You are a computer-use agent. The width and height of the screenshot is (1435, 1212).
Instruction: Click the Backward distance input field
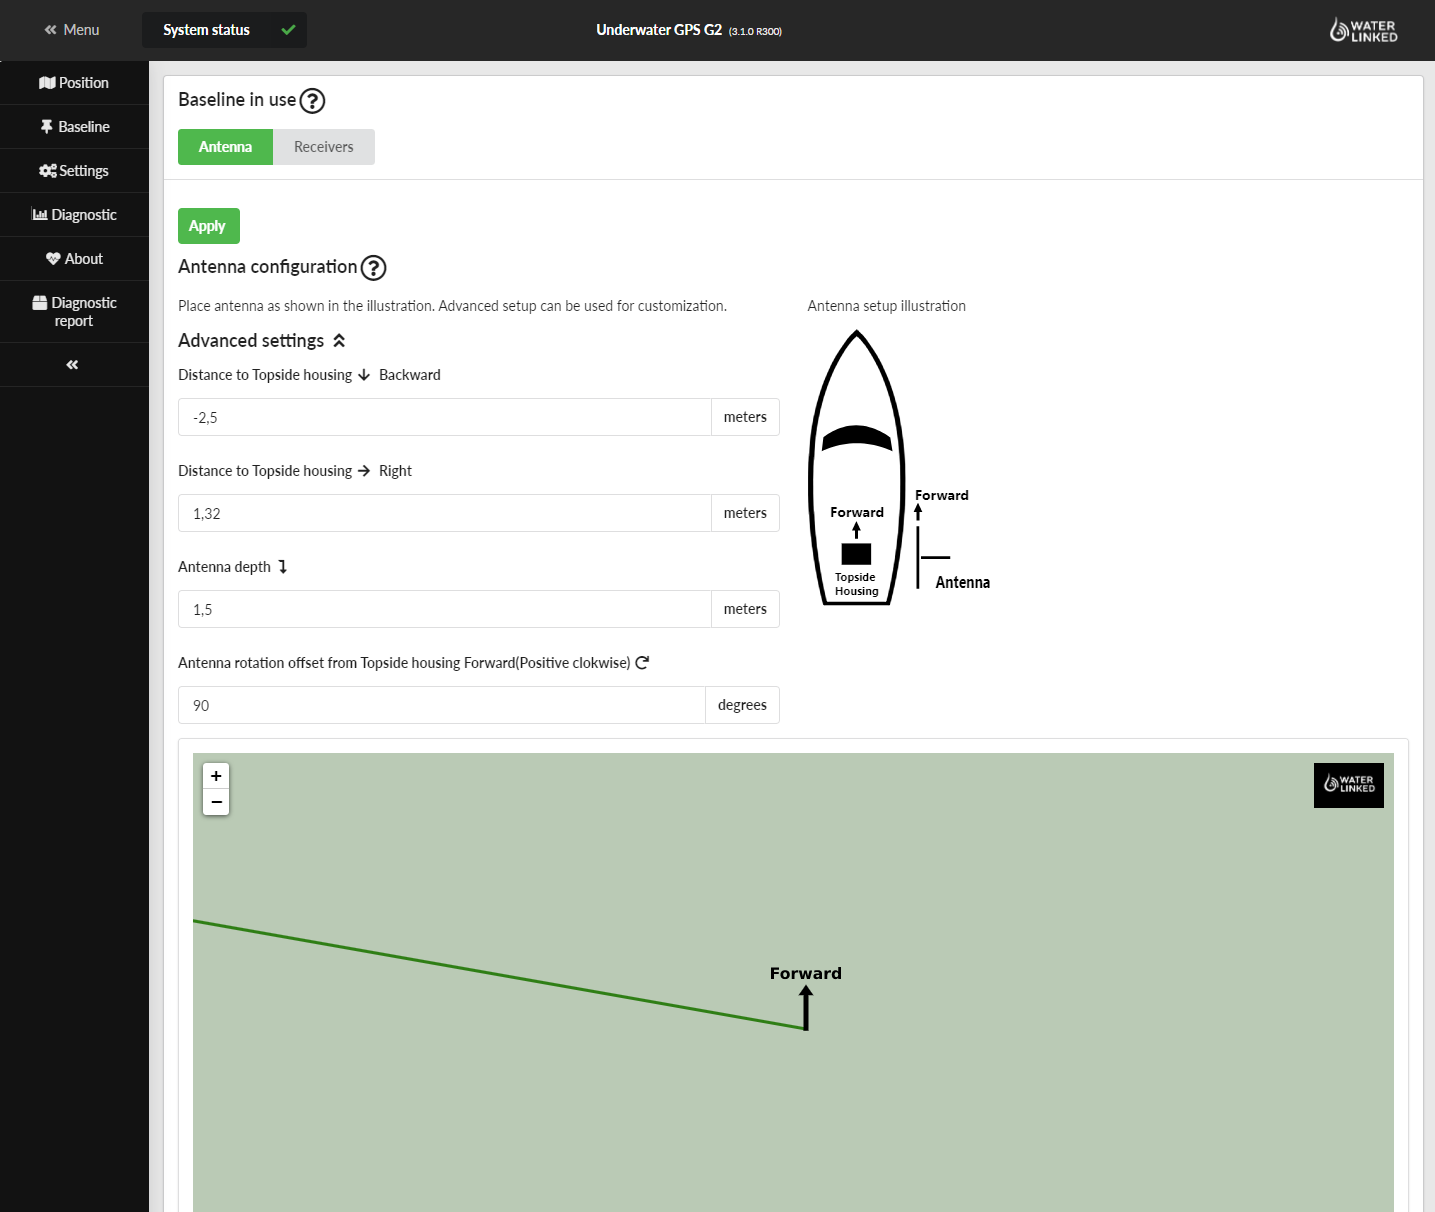tap(445, 417)
